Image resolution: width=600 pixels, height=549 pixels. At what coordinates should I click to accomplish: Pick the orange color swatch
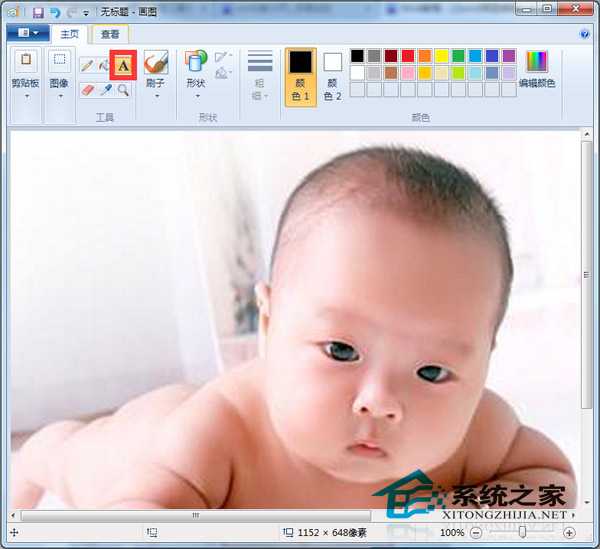click(425, 56)
